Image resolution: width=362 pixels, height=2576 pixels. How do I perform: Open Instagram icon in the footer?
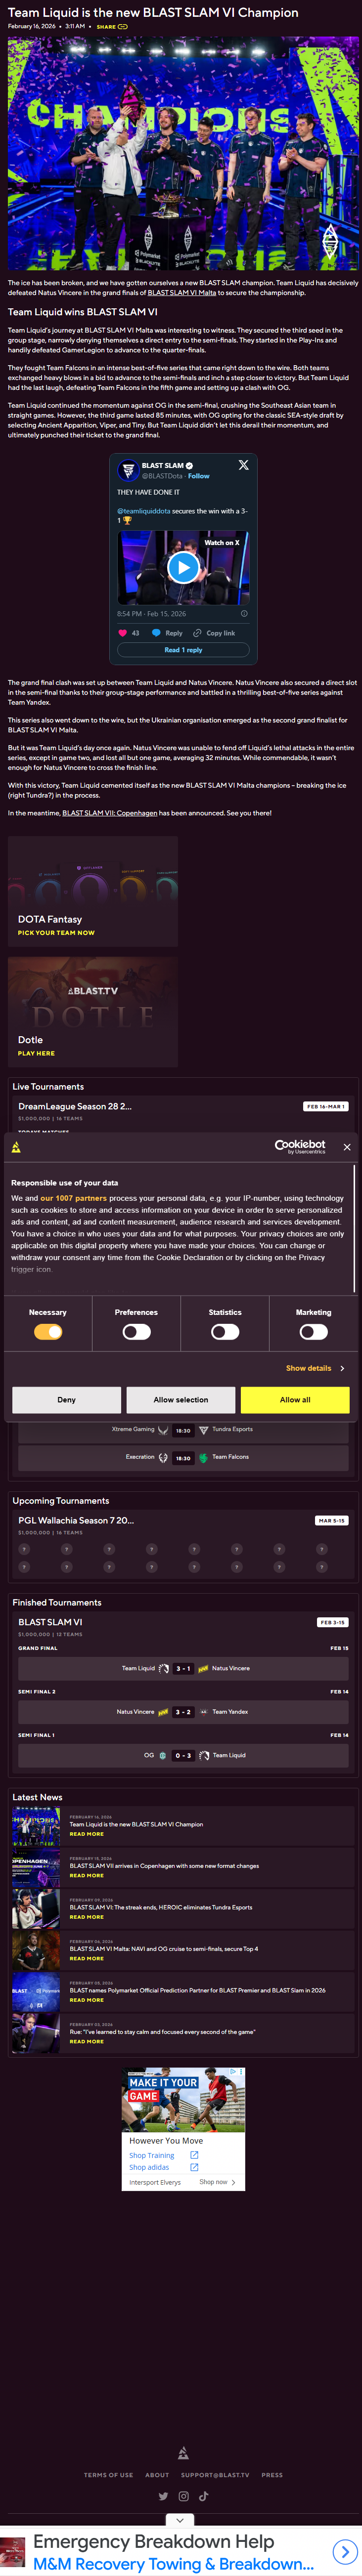point(183,2496)
